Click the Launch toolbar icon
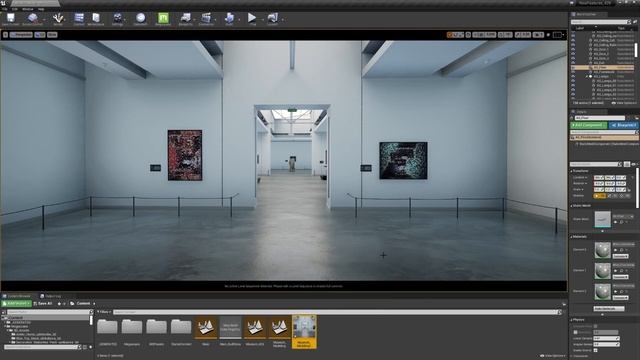The height and width of the screenshot is (360, 640). point(272,18)
